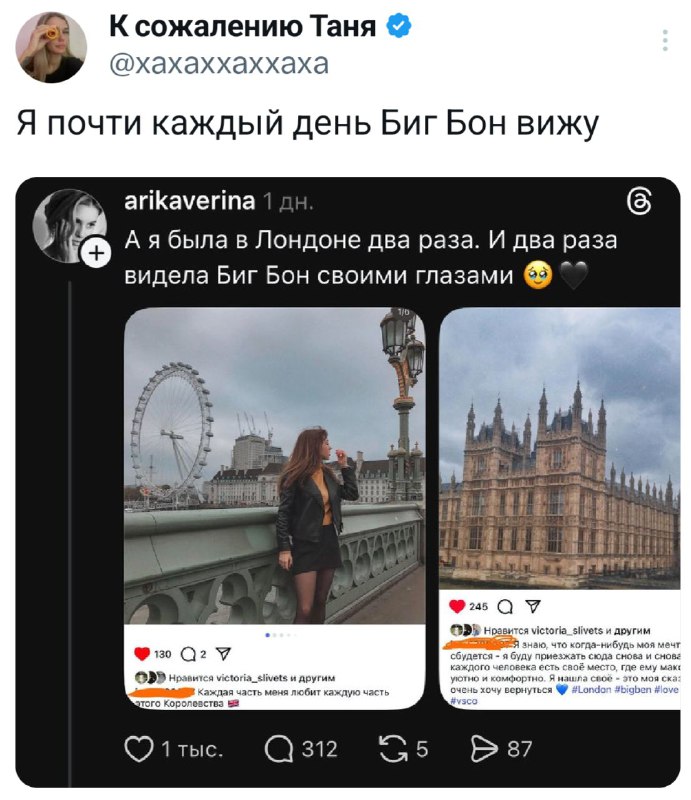Click the blue verified badge next to Таня
Viewport: 691px width, 800px height.
point(398,28)
